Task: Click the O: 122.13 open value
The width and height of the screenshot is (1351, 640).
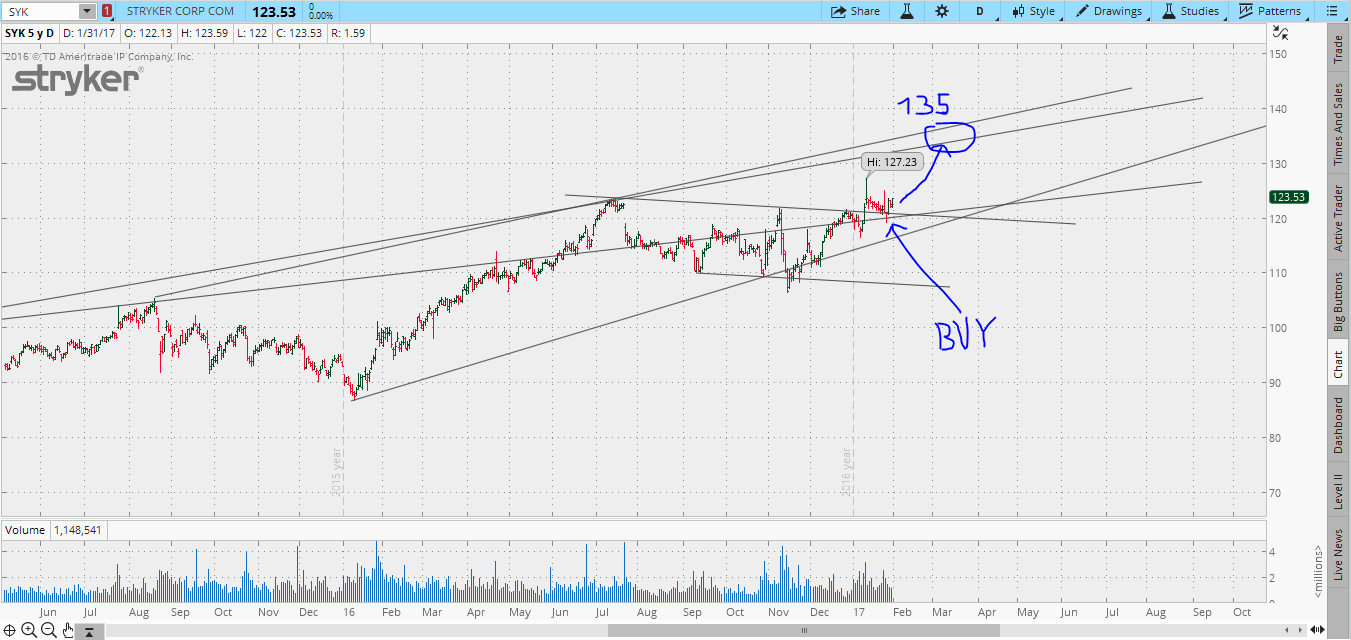Action: pyautogui.click(x=149, y=32)
